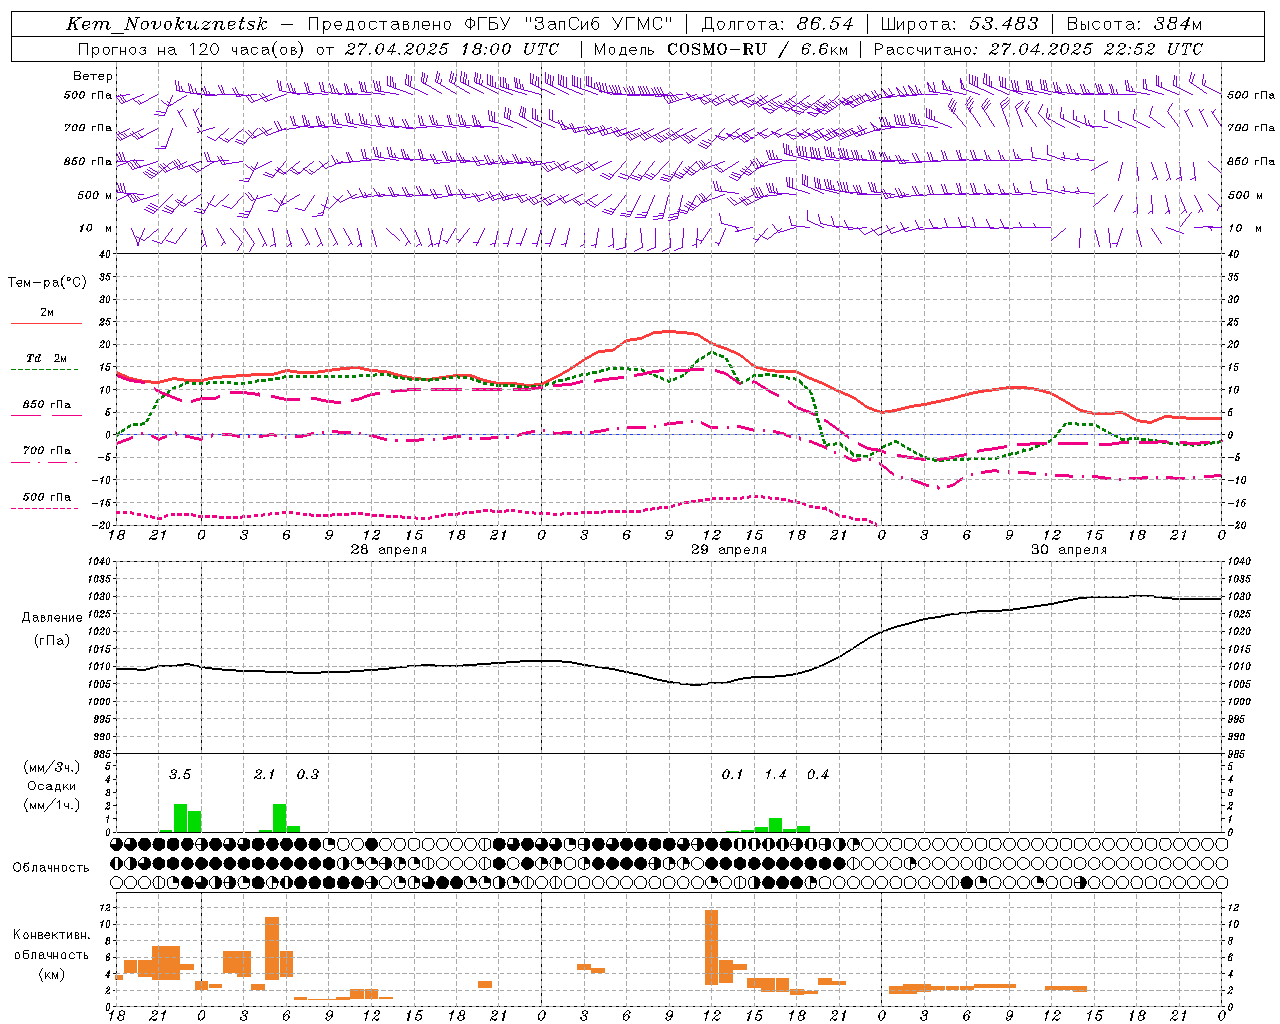Select the elevation label Высота: 384м

pyautogui.click(x=1135, y=24)
